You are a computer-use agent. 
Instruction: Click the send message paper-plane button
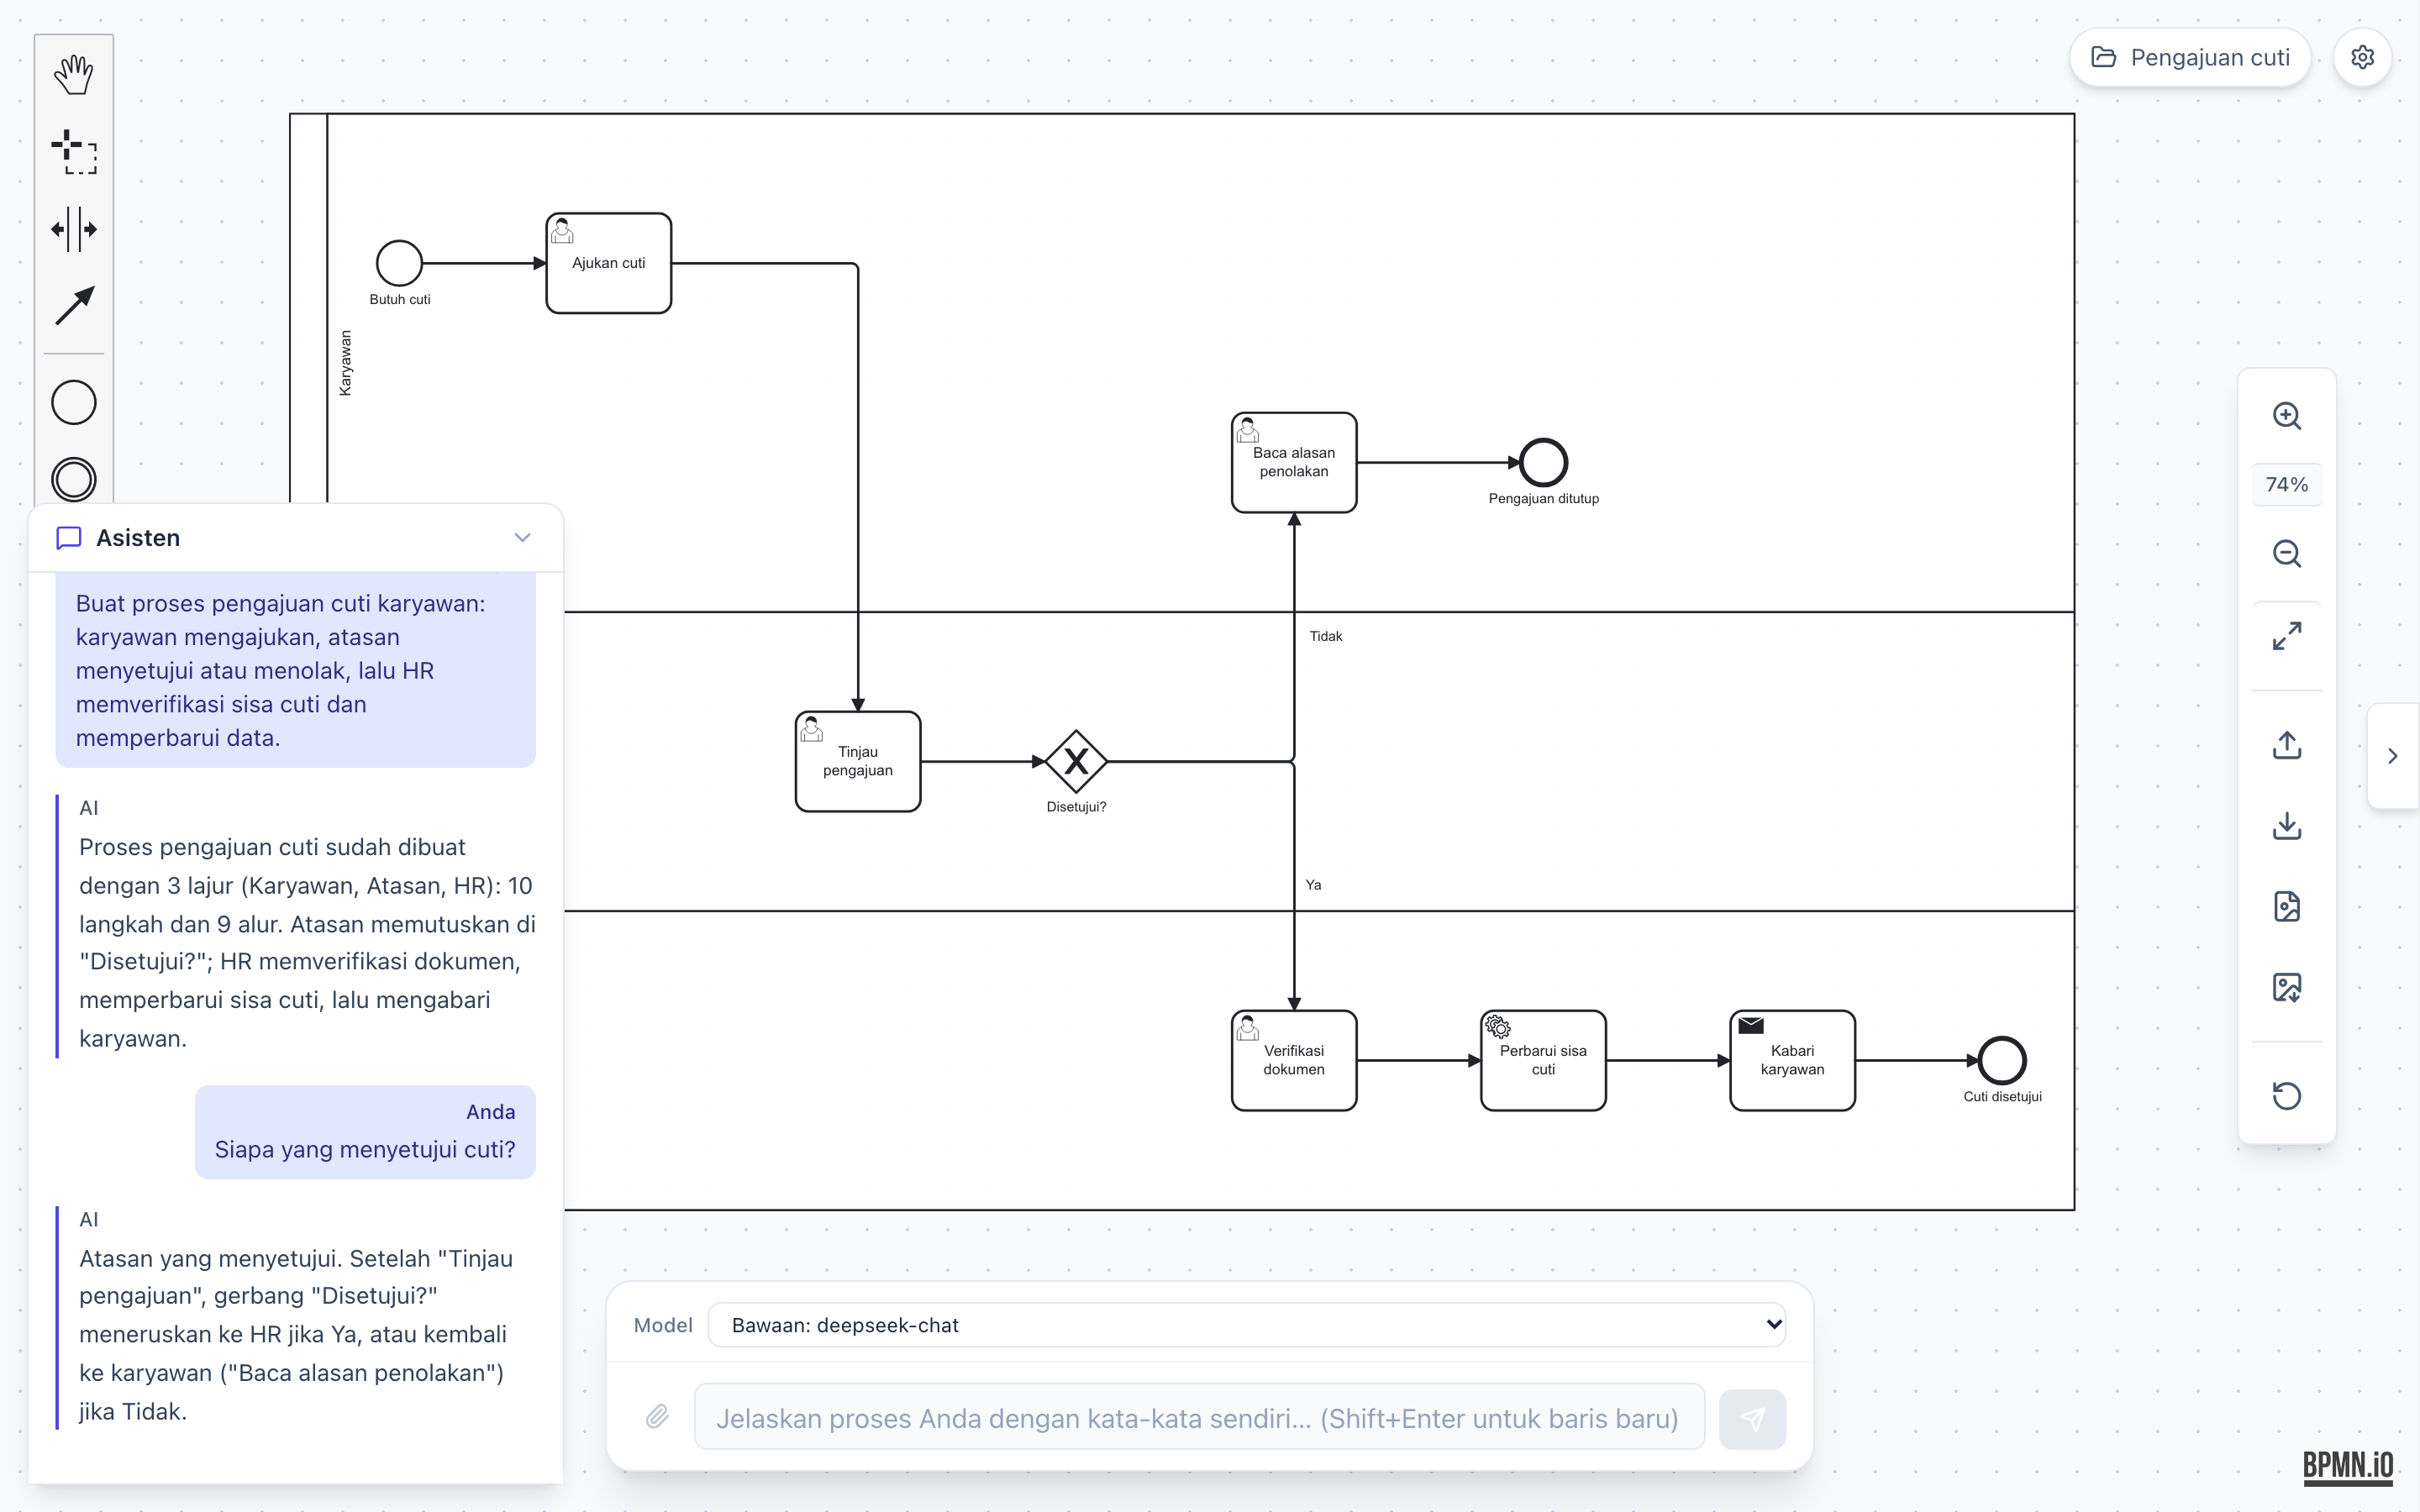coord(1752,1418)
